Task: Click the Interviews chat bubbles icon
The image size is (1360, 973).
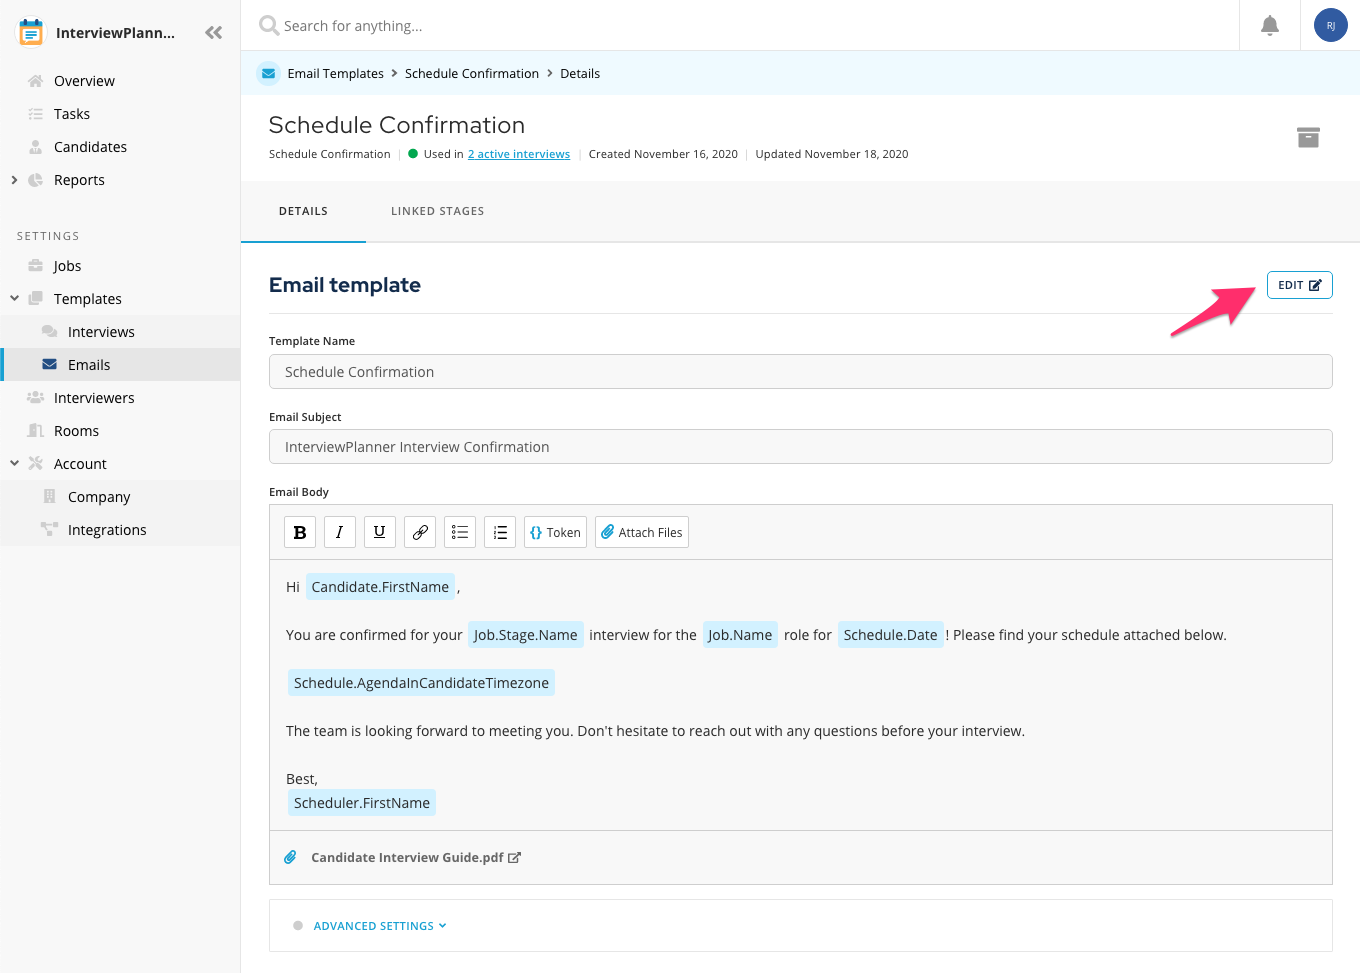Action: point(49,331)
